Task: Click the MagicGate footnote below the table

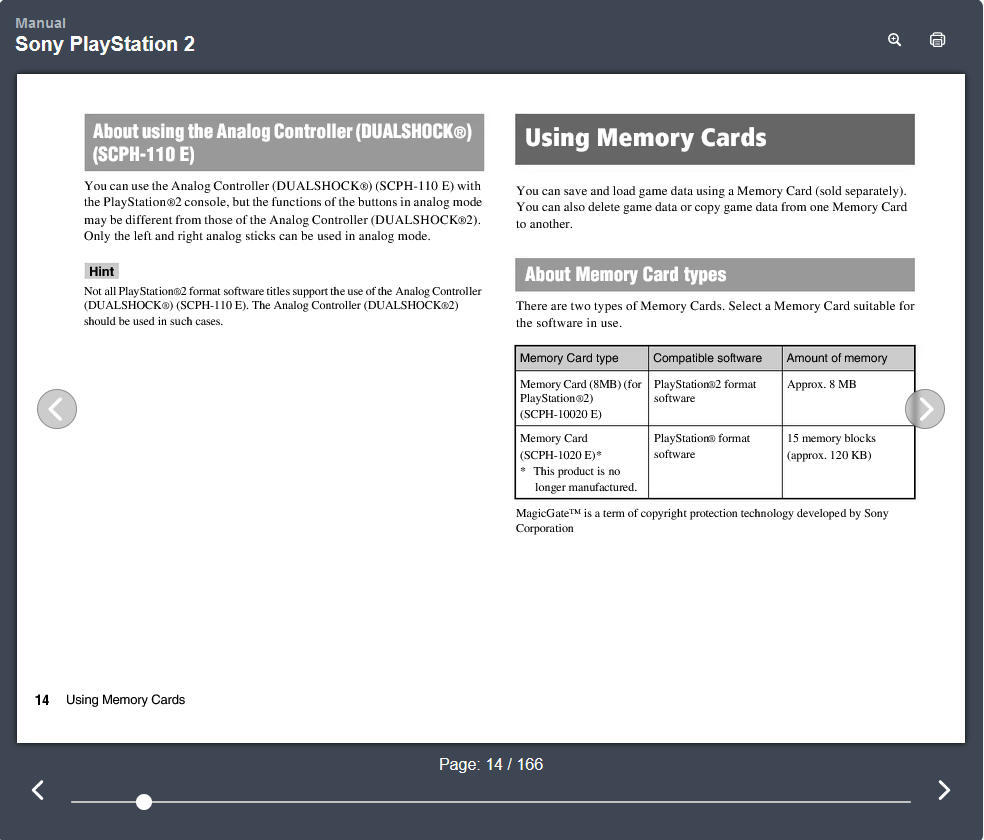Action: tap(701, 520)
